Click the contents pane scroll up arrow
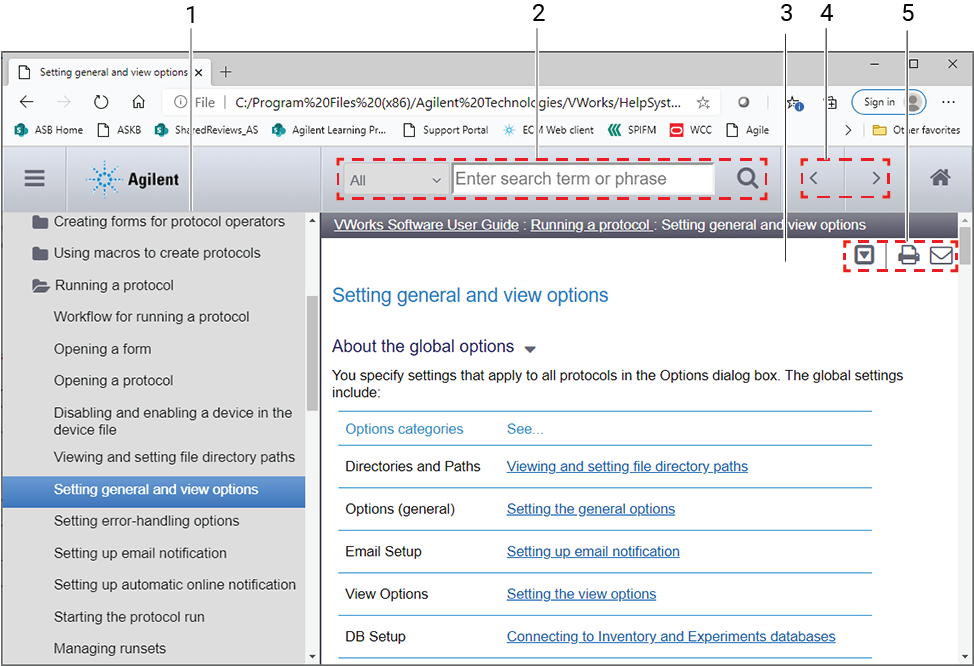 tap(312, 221)
